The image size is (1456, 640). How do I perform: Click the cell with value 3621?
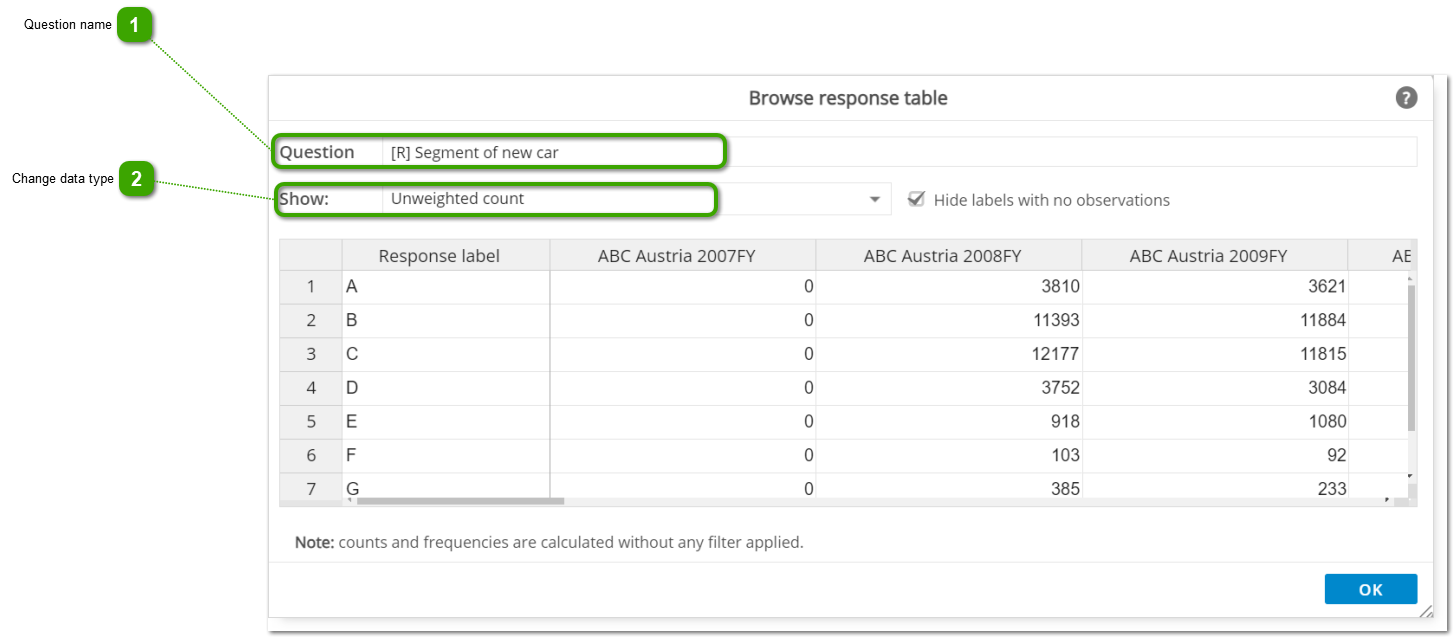click(x=1214, y=287)
